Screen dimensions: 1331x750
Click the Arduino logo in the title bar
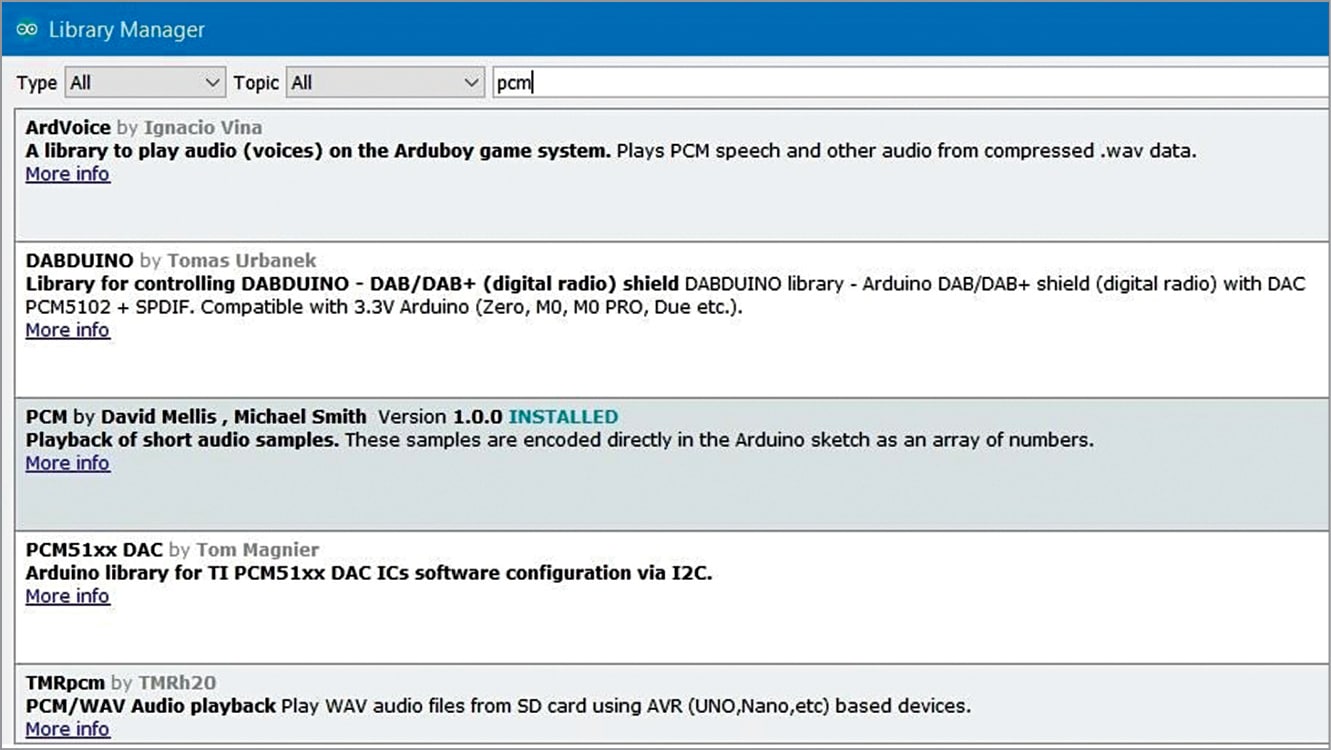[x=27, y=29]
